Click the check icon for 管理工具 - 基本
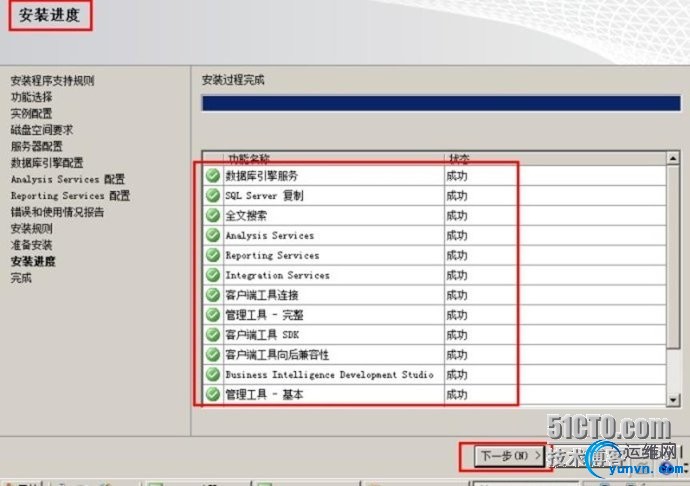 (213, 394)
